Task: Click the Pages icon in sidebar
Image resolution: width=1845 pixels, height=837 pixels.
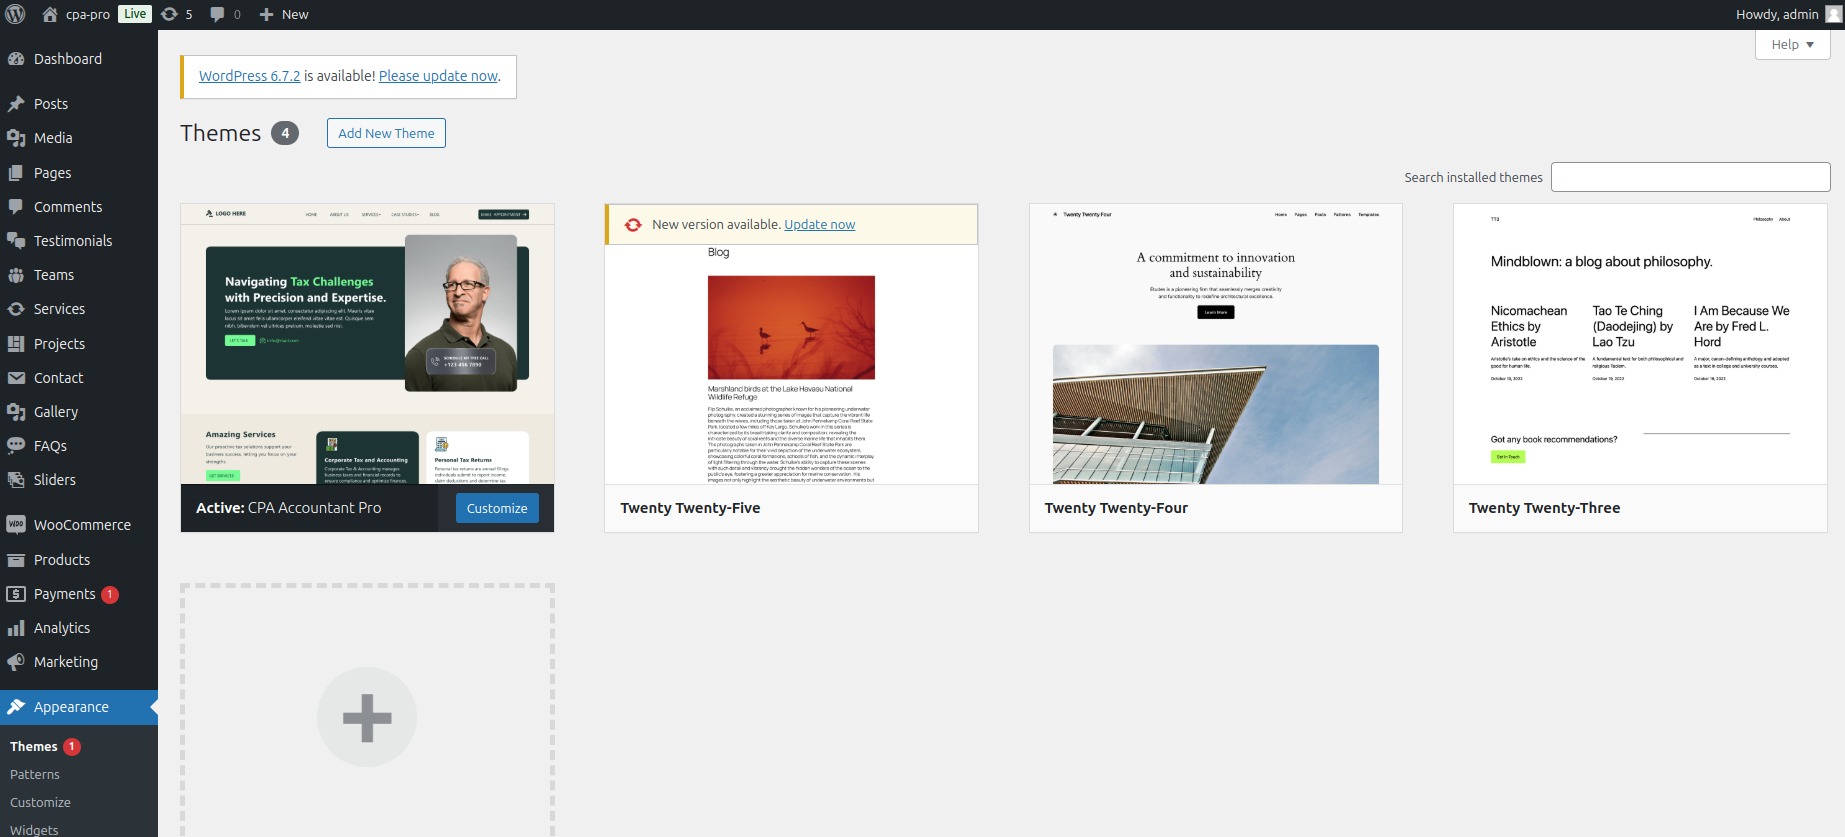Action: click(x=16, y=173)
